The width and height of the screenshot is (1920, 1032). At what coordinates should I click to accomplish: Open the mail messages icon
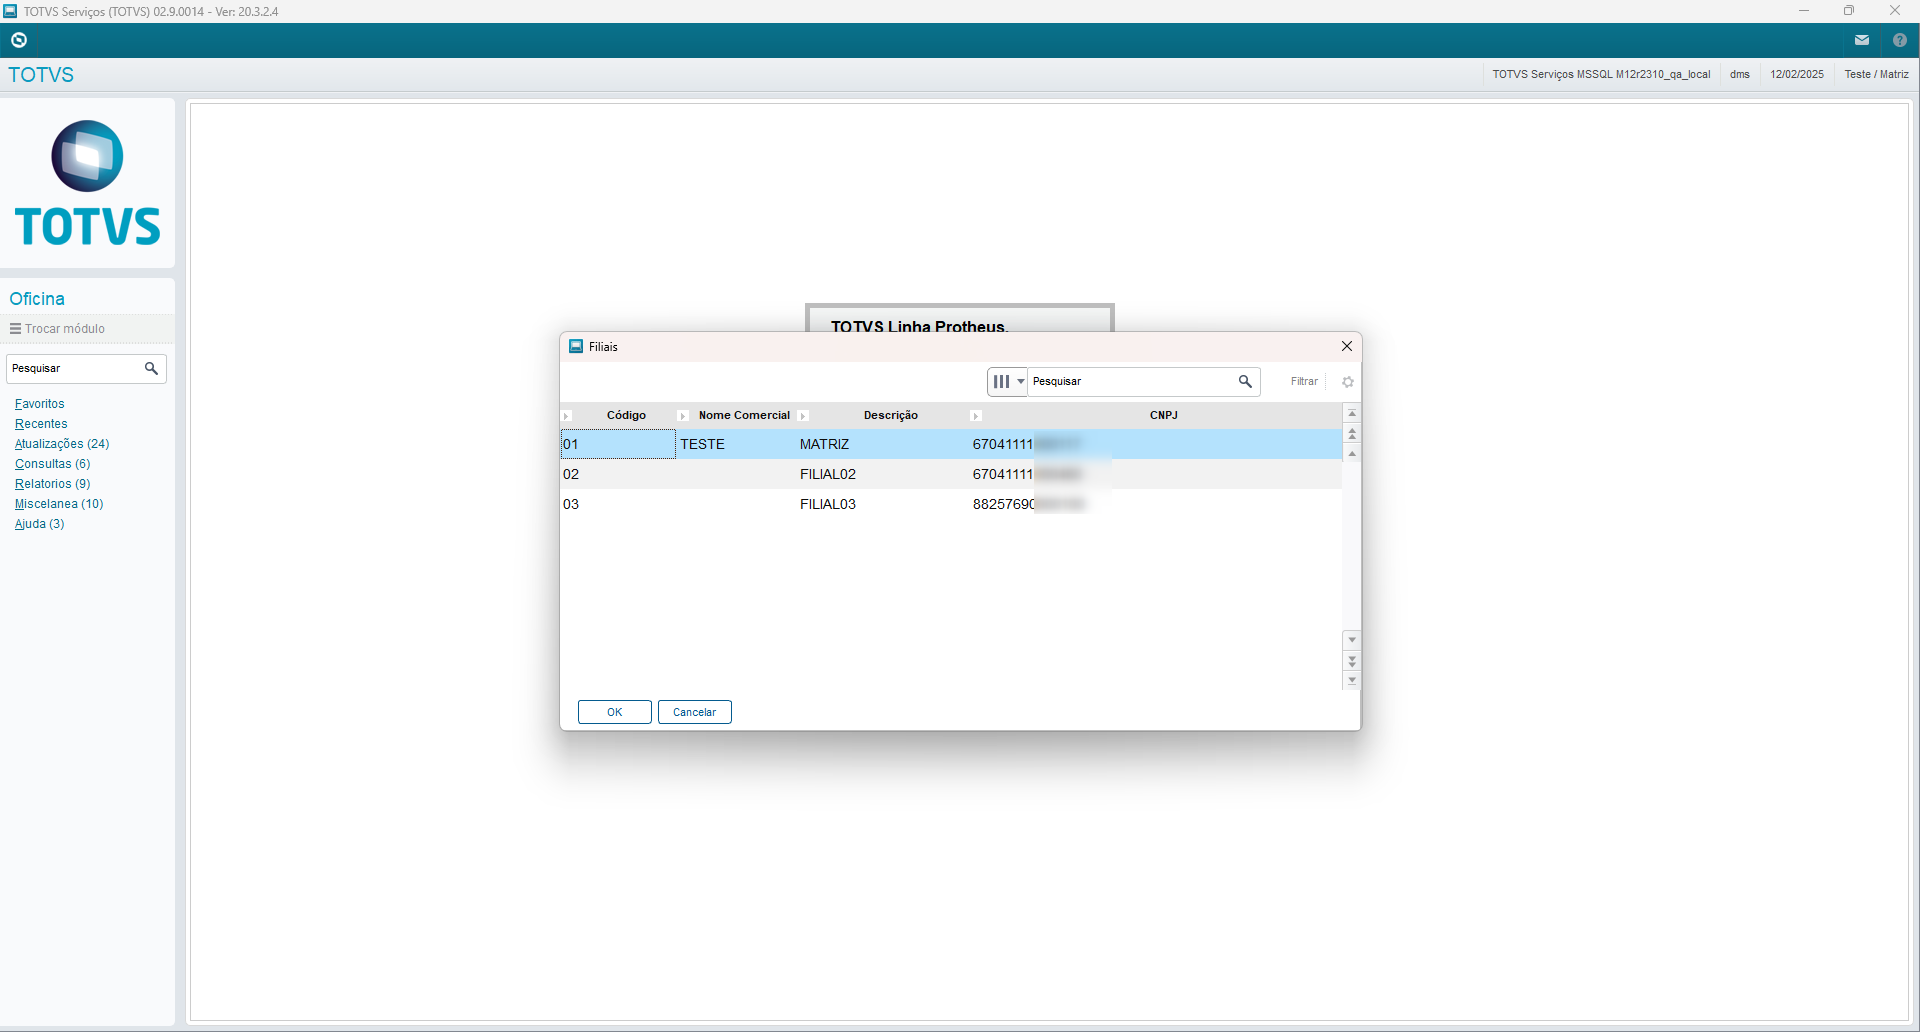pyautogui.click(x=1862, y=40)
